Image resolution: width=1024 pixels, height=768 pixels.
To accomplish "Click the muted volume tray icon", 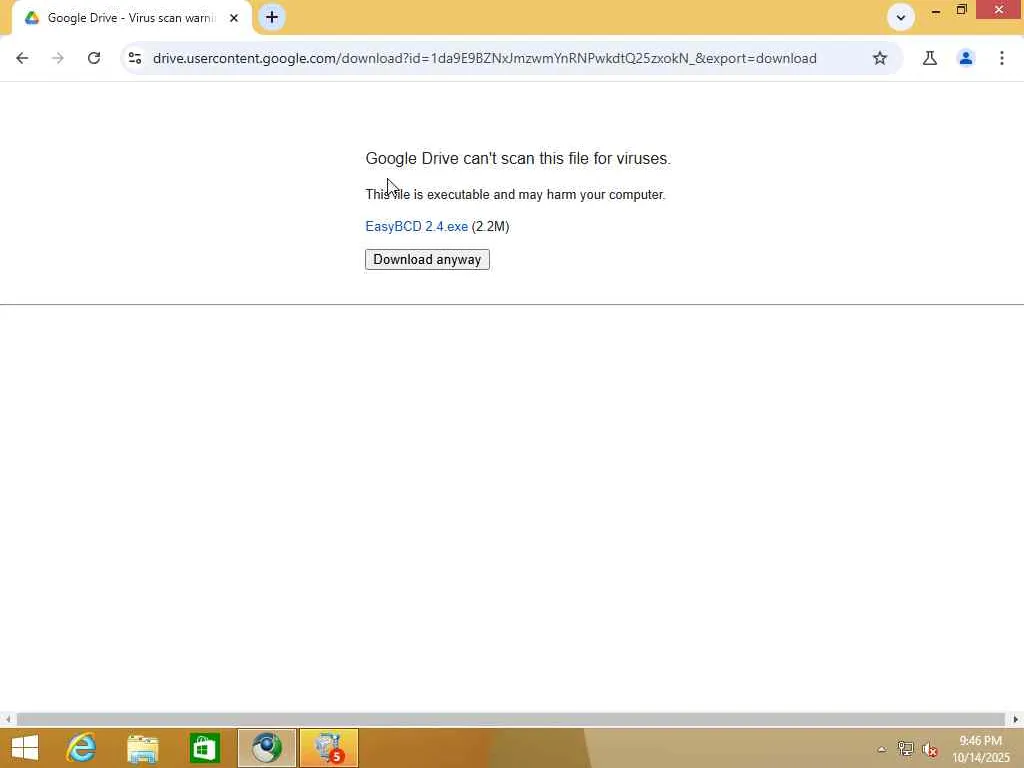I will pyautogui.click(x=929, y=750).
